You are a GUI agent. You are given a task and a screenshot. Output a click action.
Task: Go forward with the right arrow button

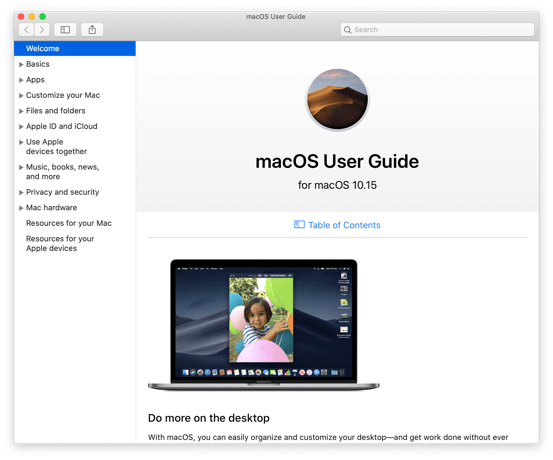(42, 30)
